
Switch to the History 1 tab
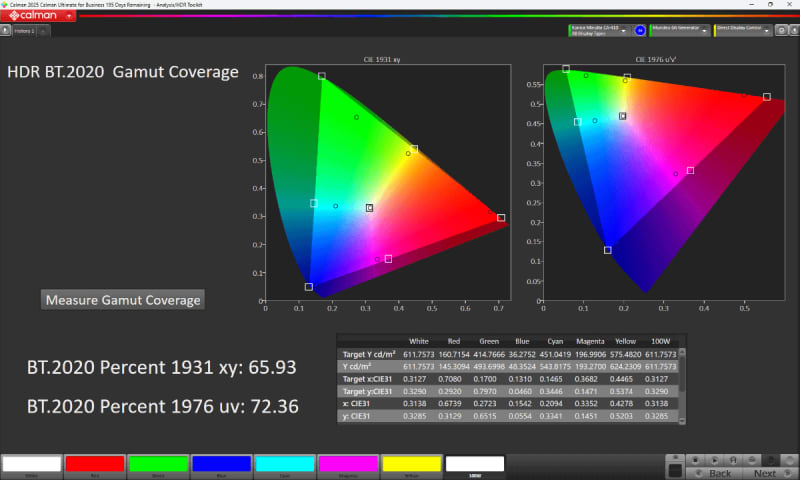coord(24,31)
